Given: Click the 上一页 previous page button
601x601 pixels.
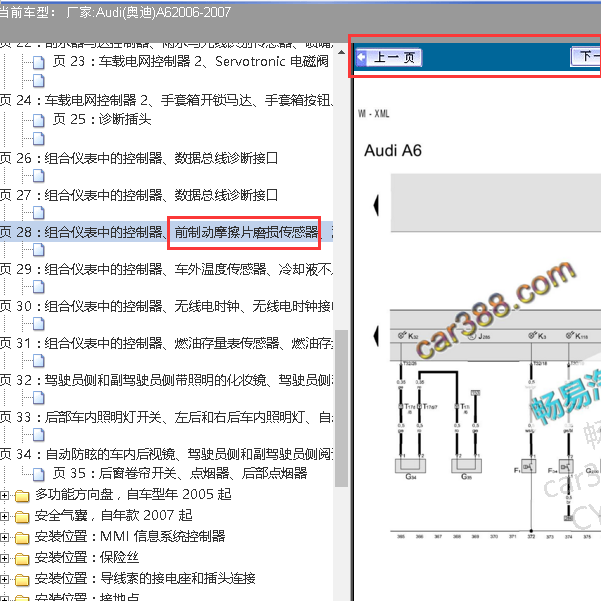Looking at the screenshot, I should (388, 57).
